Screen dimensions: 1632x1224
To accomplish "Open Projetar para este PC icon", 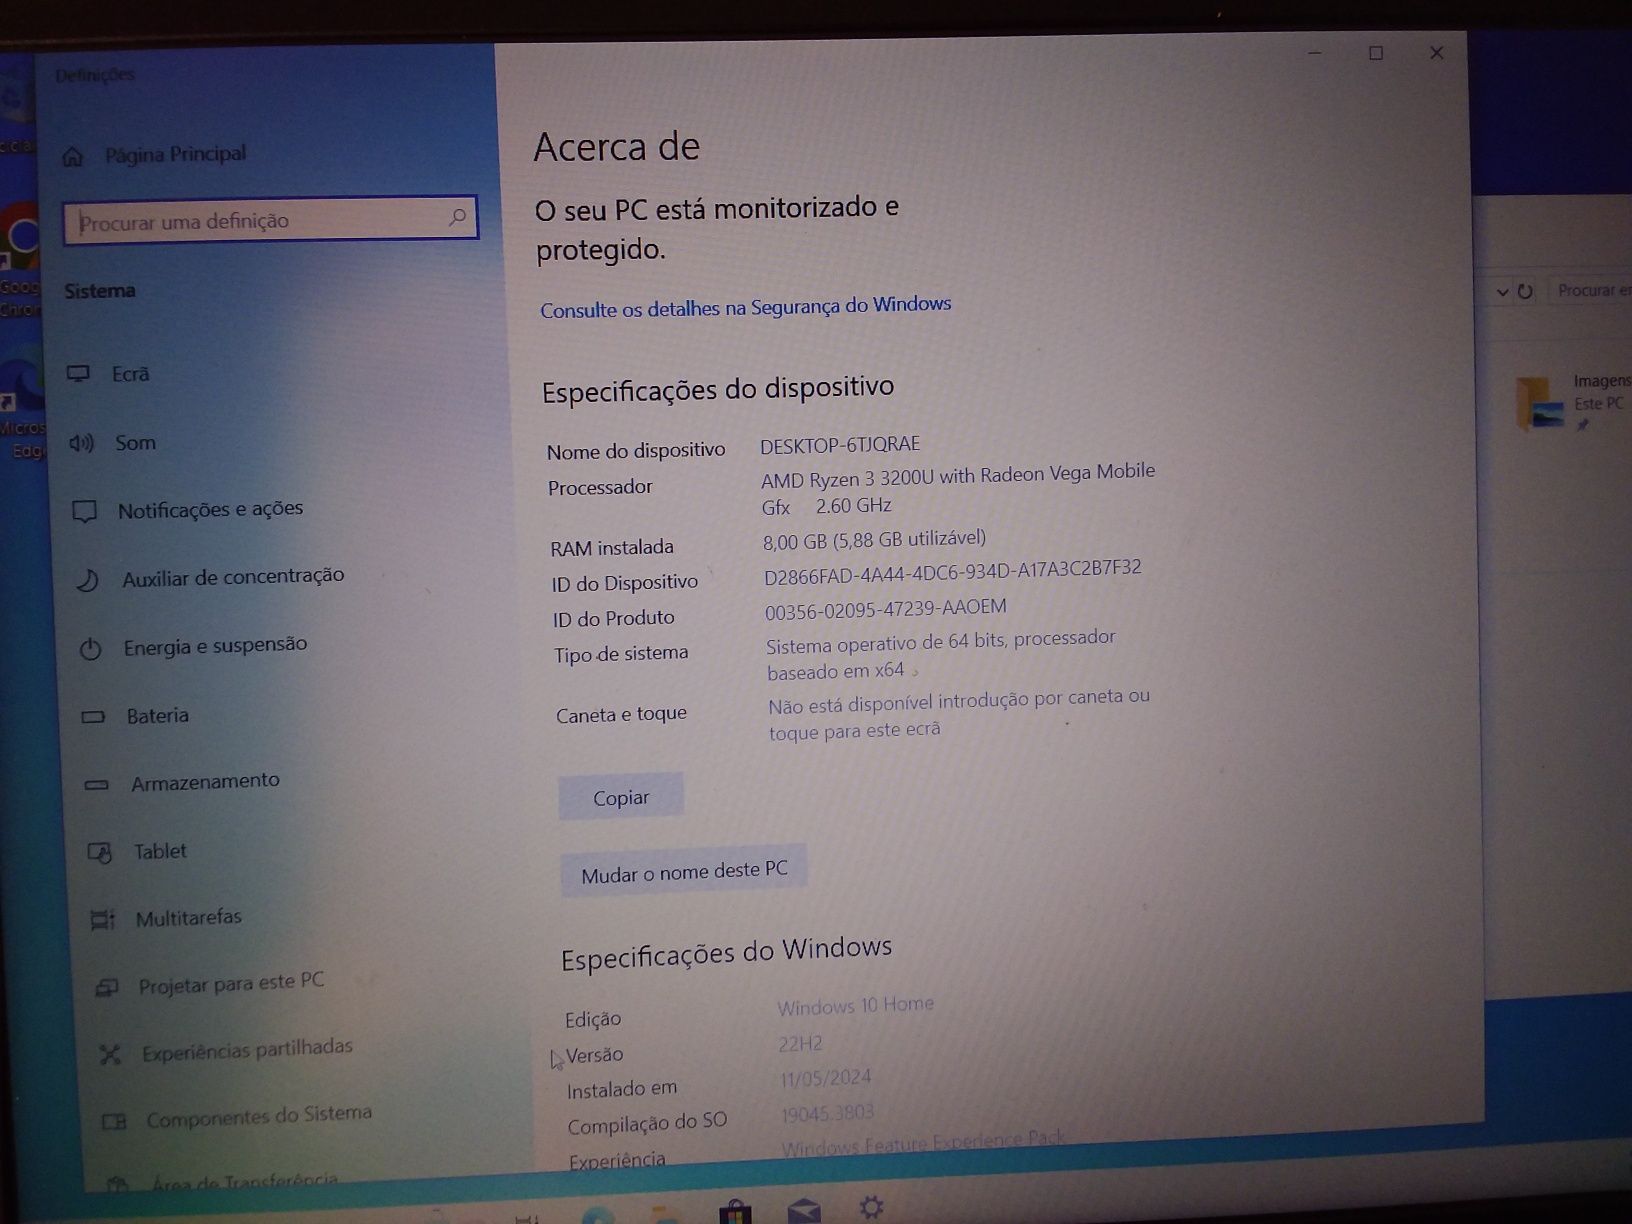I will point(106,988).
